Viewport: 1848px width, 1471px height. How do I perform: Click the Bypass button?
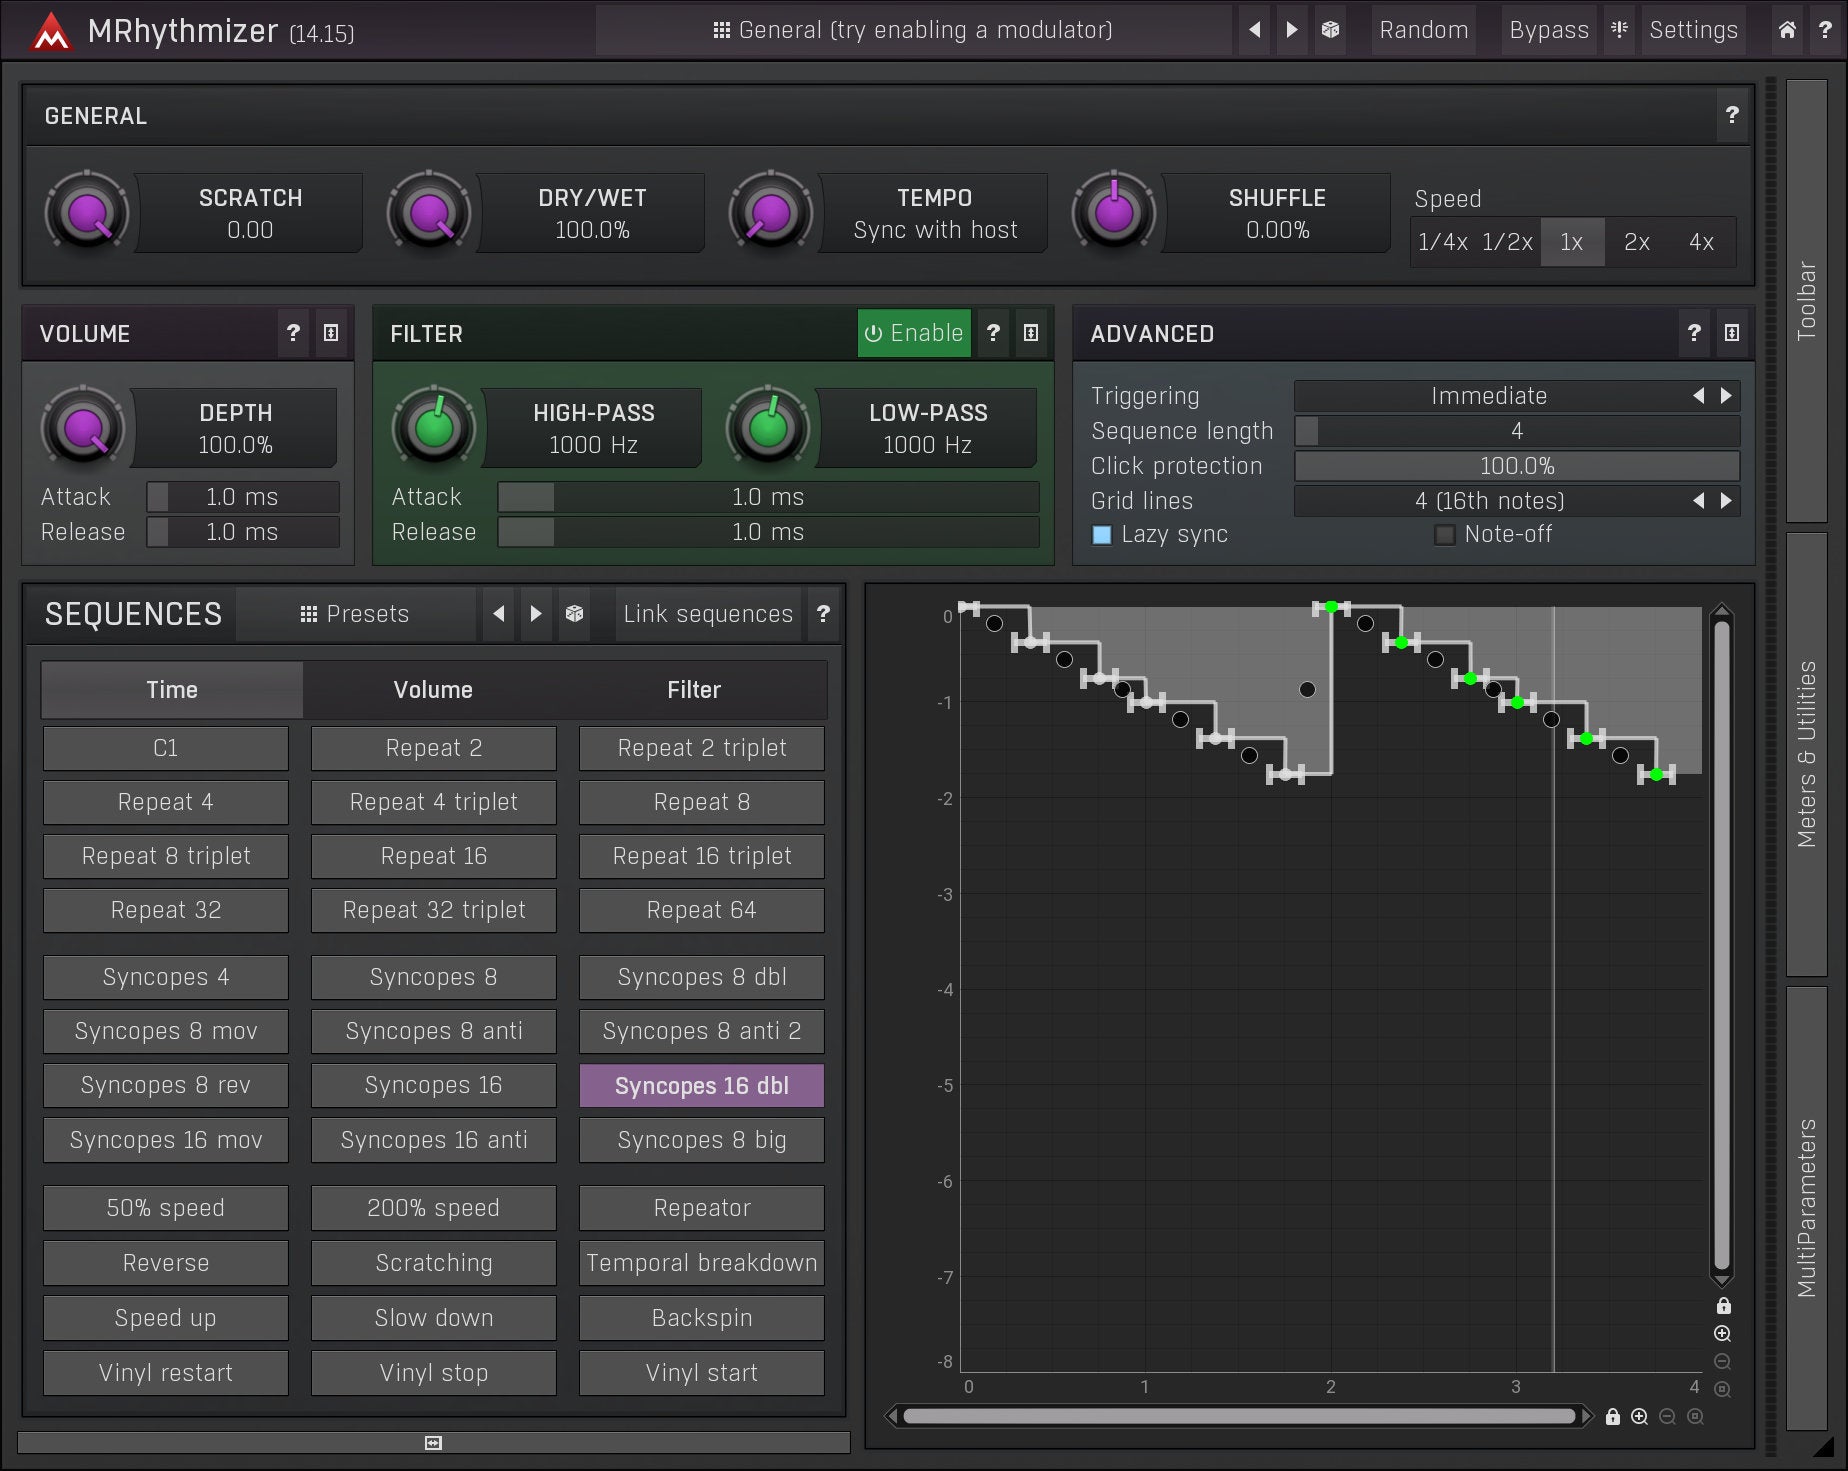tap(1548, 30)
